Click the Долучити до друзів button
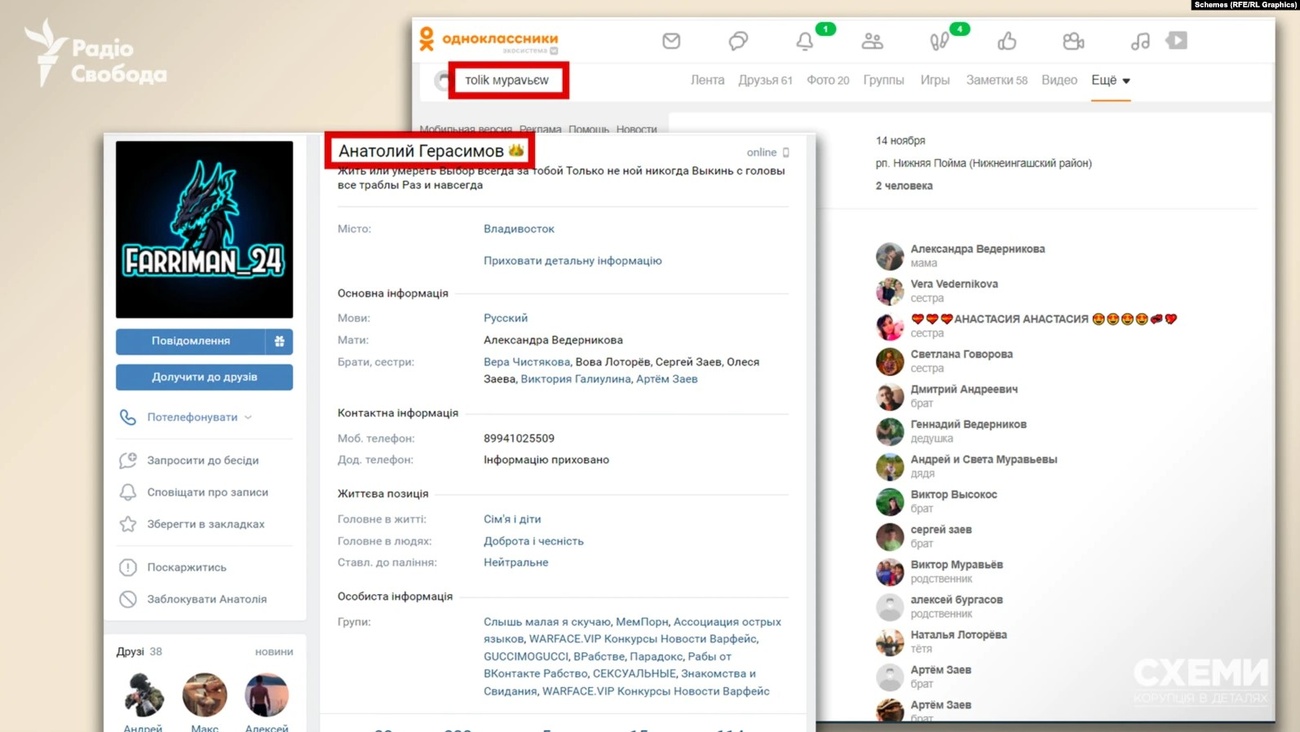Screen dimensions: 1300x732 point(204,377)
